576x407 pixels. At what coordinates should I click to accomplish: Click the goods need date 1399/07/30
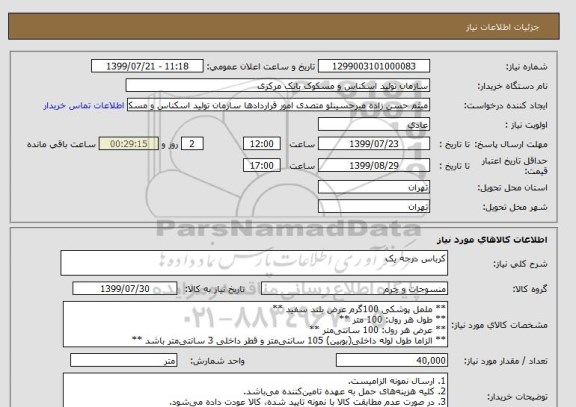[125, 289]
